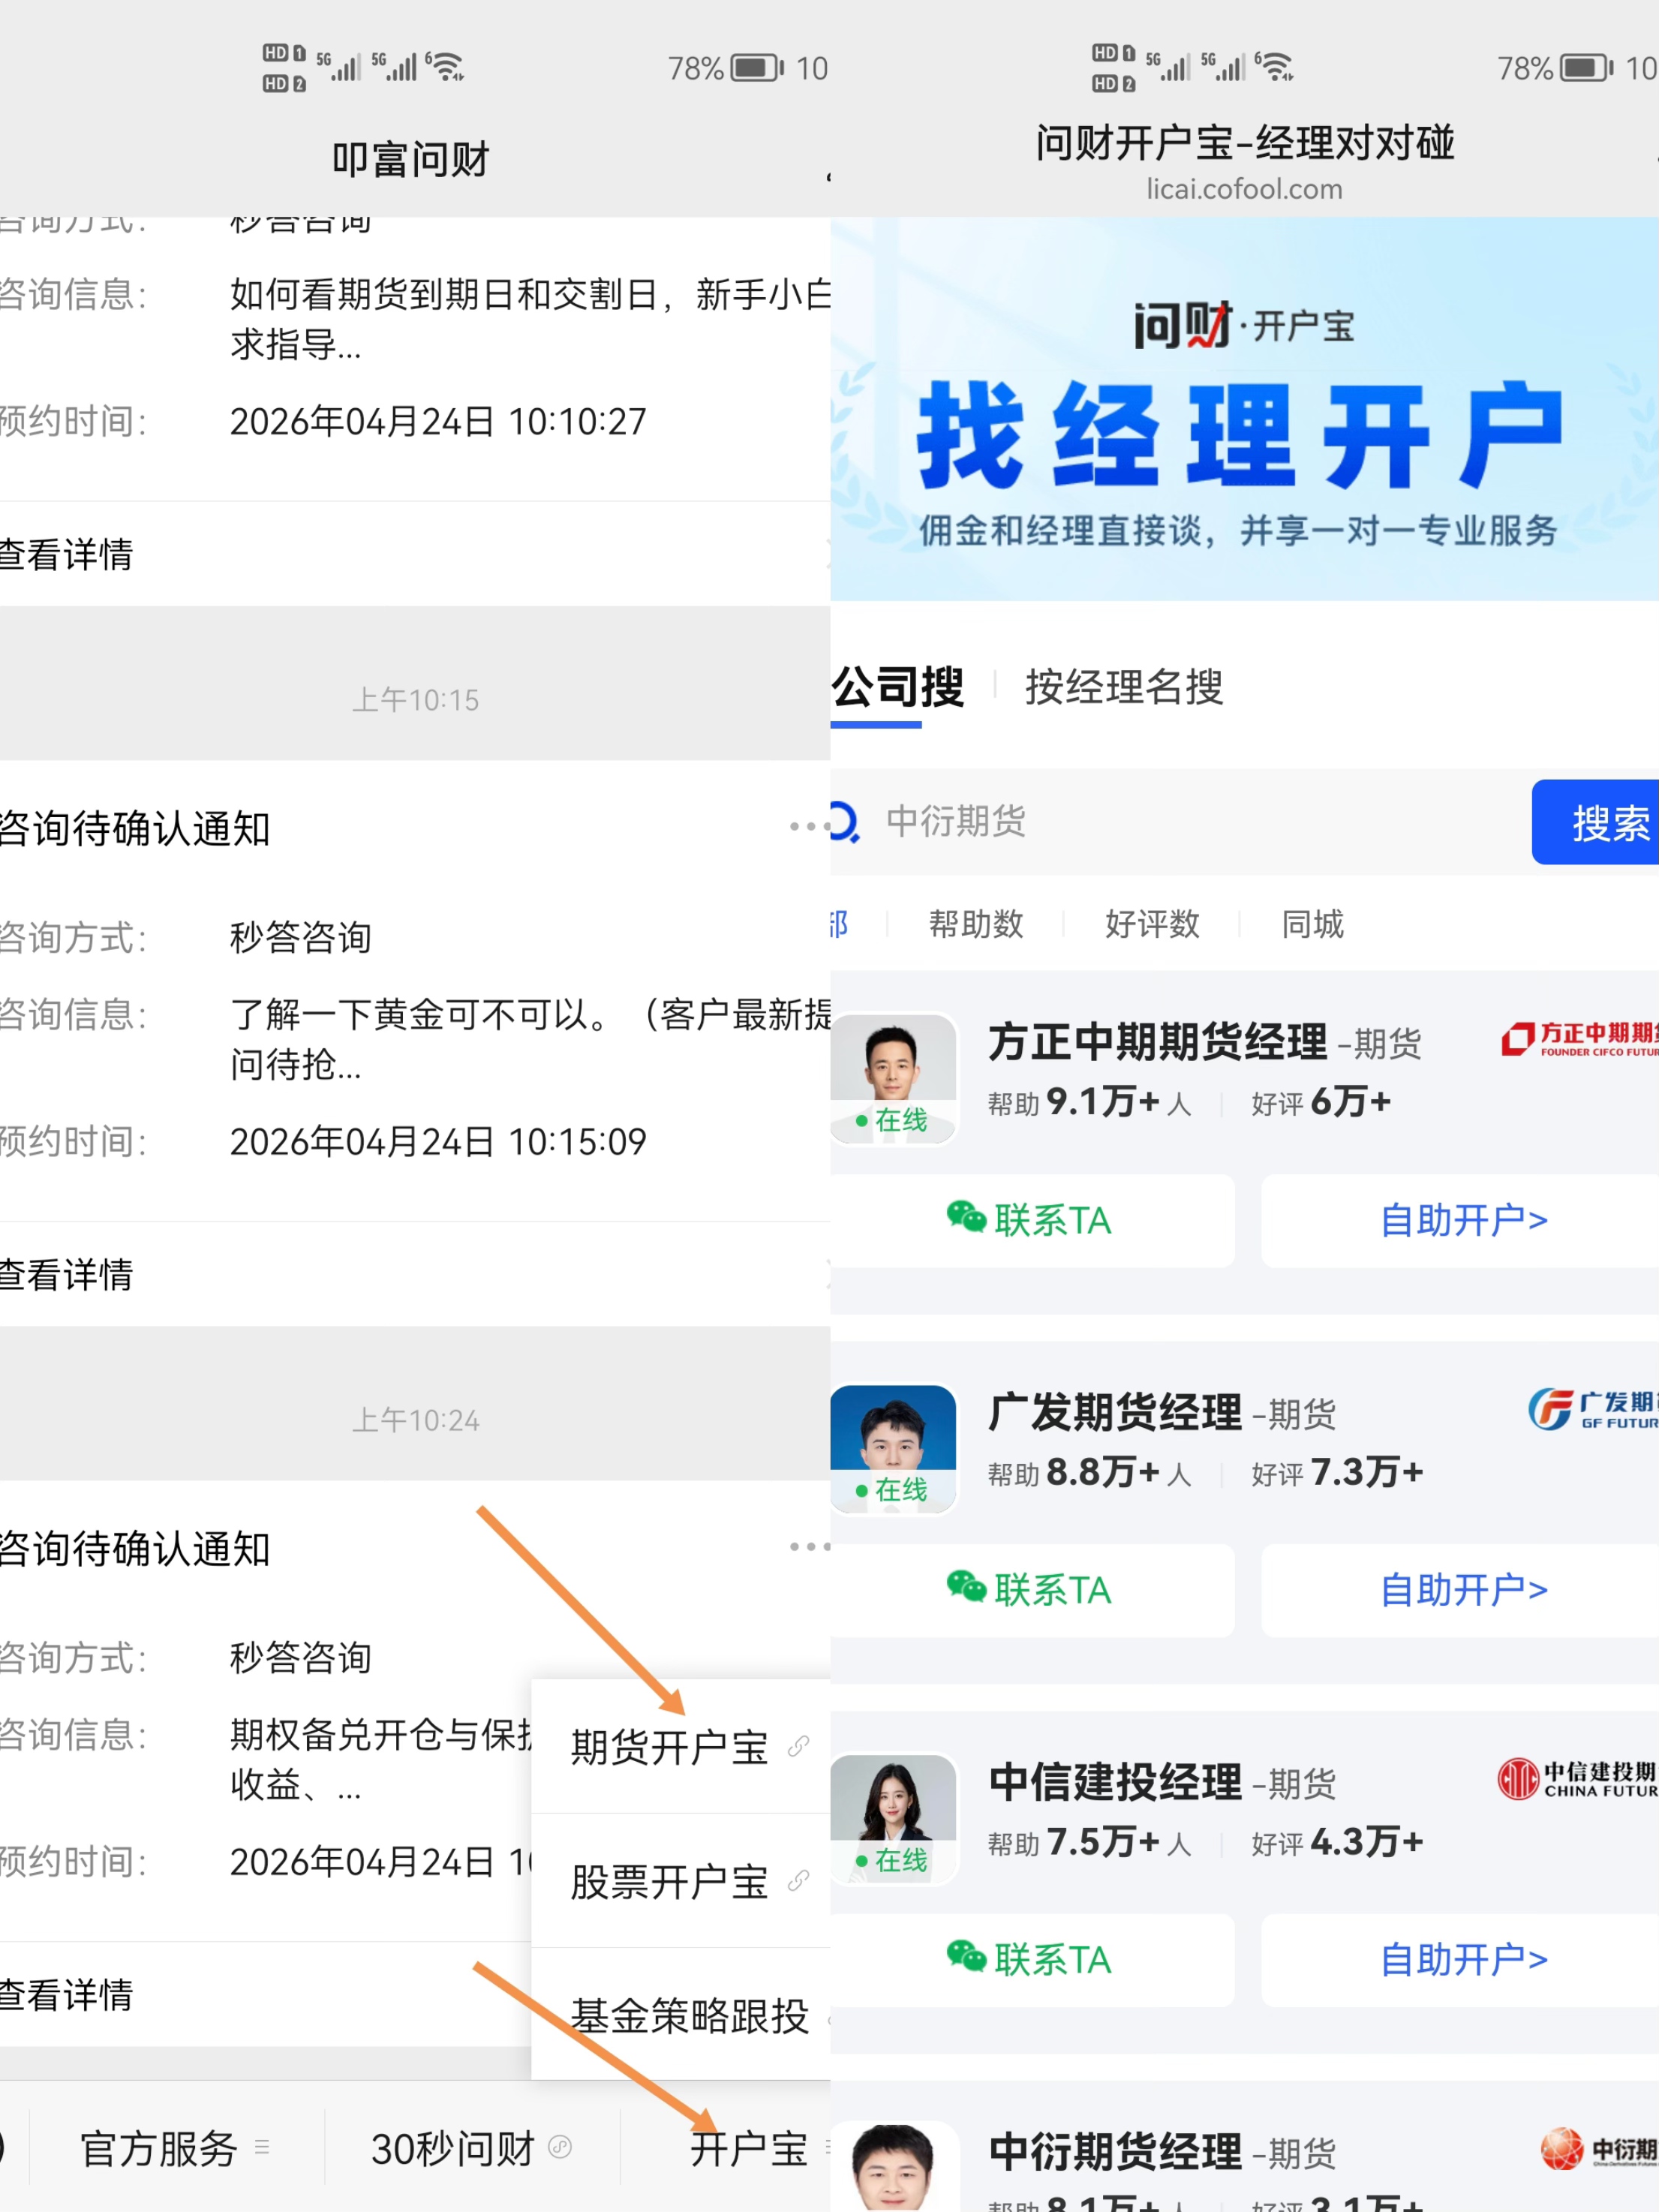Open the ... options on the lower 咨询待确认通知
The height and width of the screenshot is (2212, 1659).
(x=810, y=1547)
